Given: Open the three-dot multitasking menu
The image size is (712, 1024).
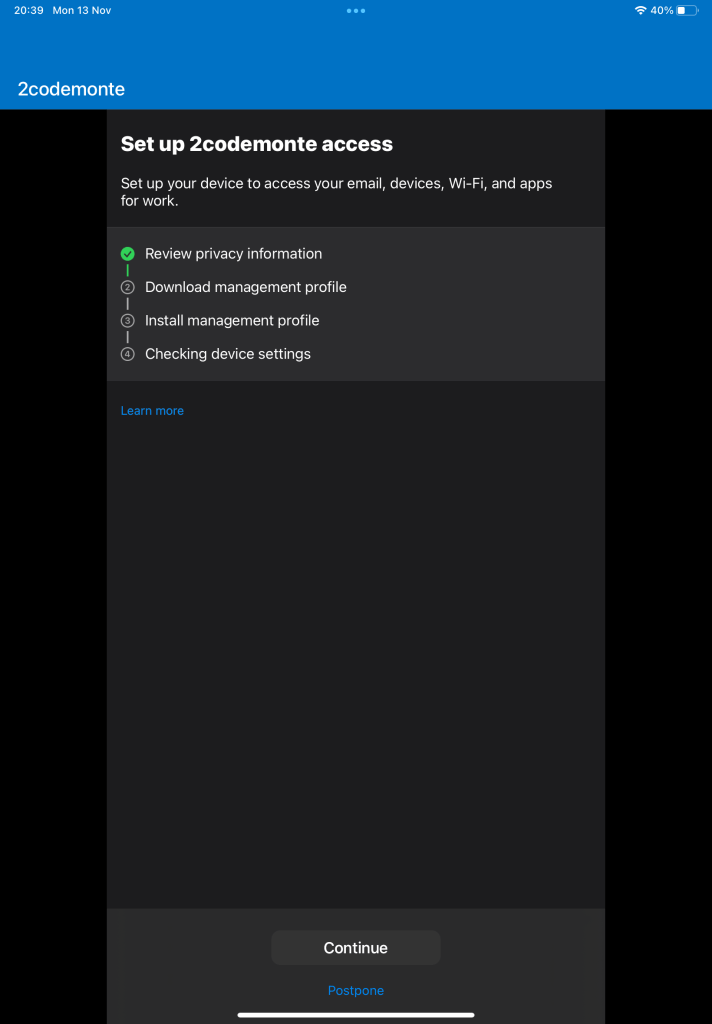Looking at the screenshot, I should pos(356,10).
